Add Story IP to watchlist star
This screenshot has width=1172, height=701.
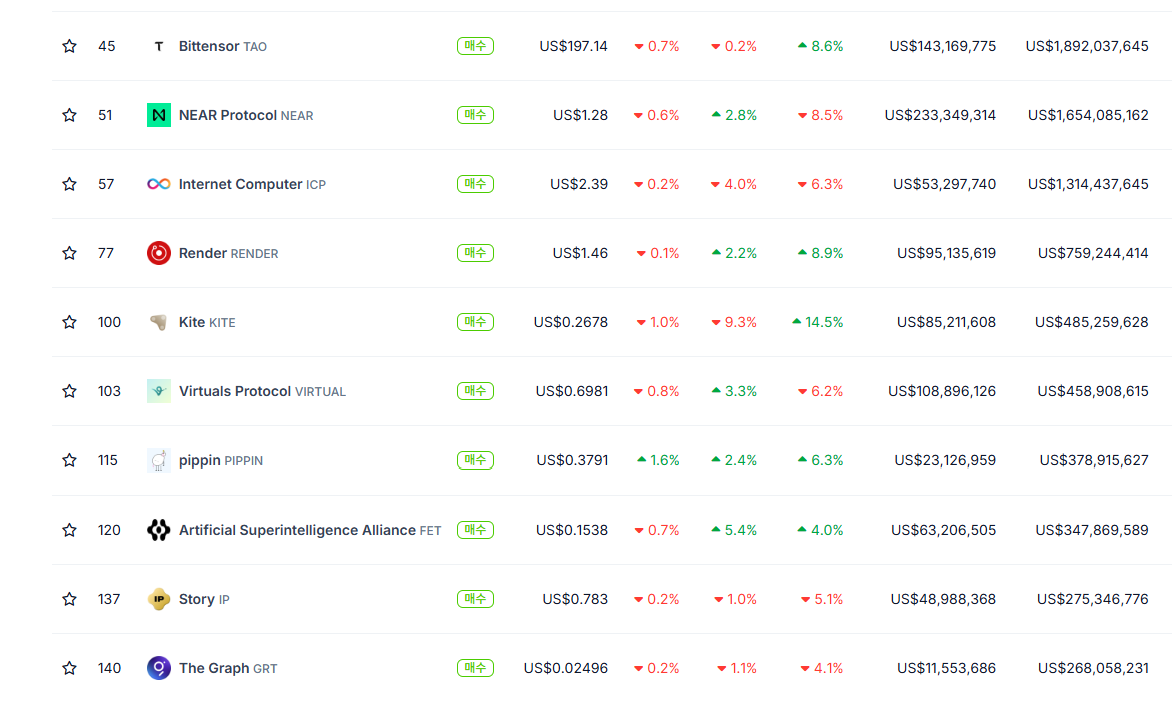click(69, 599)
